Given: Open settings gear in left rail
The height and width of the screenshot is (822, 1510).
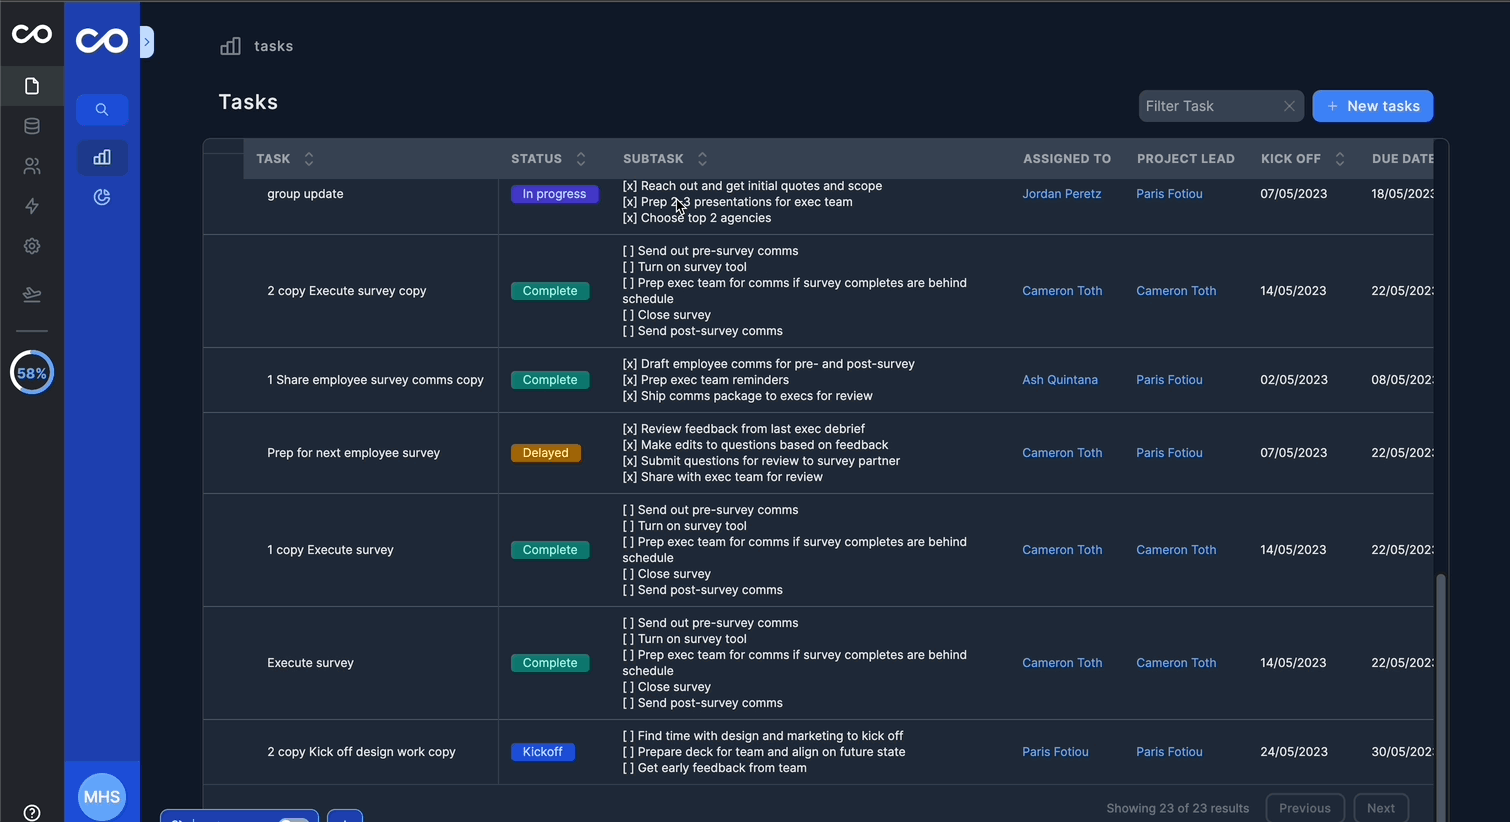Looking at the screenshot, I should pos(32,246).
